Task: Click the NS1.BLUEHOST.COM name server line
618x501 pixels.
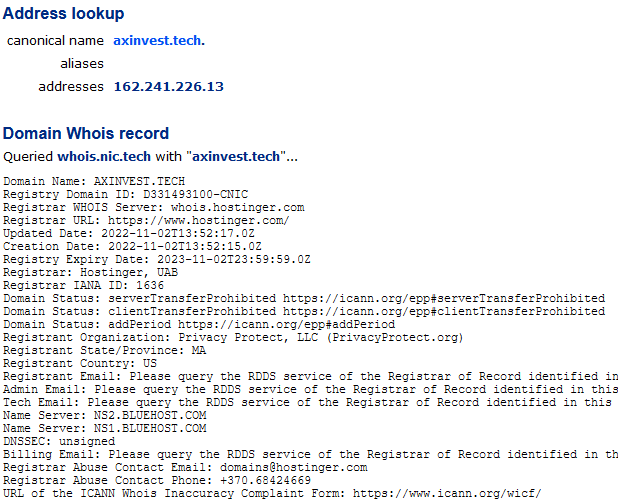Action: pos(105,428)
